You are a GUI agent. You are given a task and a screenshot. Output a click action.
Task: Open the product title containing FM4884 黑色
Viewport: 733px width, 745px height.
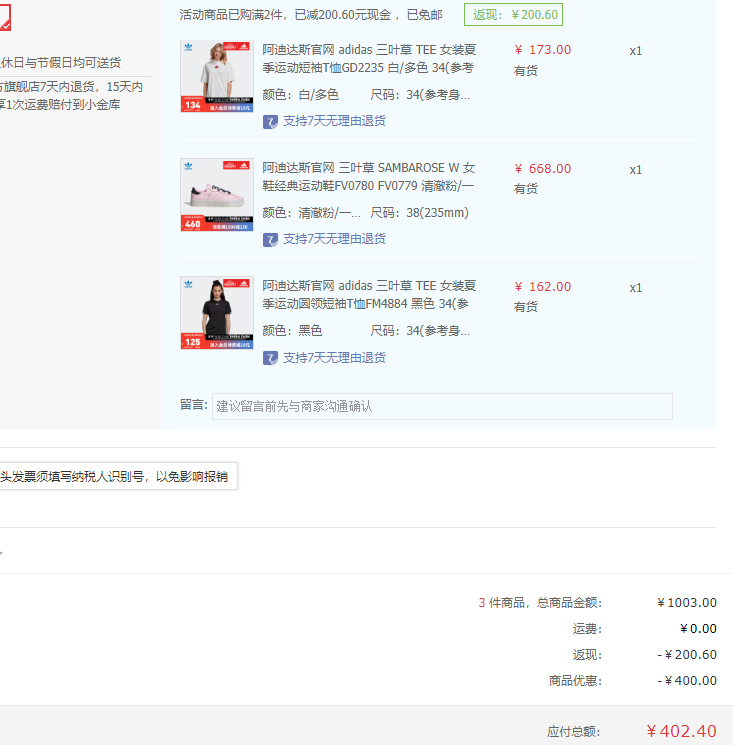(369, 295)
